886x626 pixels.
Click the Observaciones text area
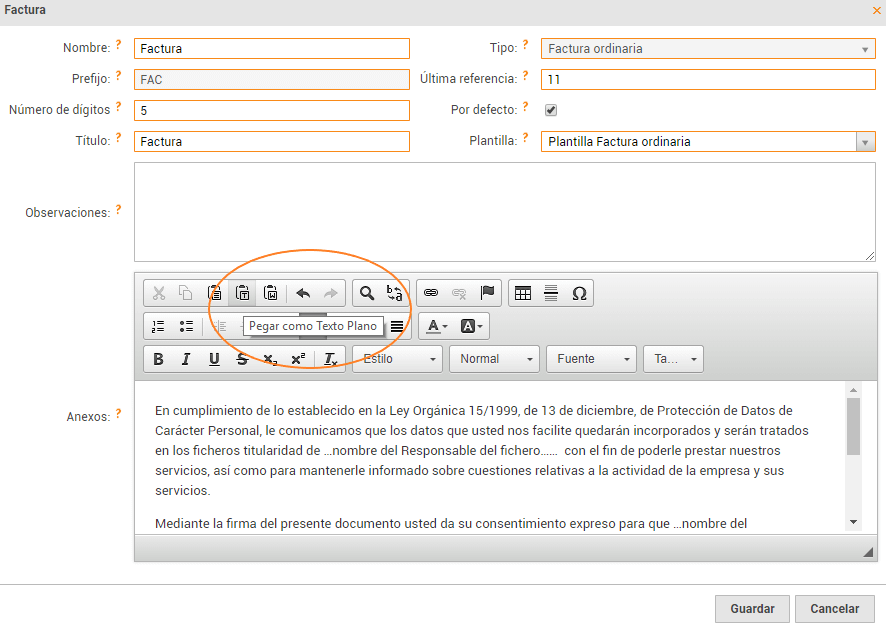tap(504, 212)
